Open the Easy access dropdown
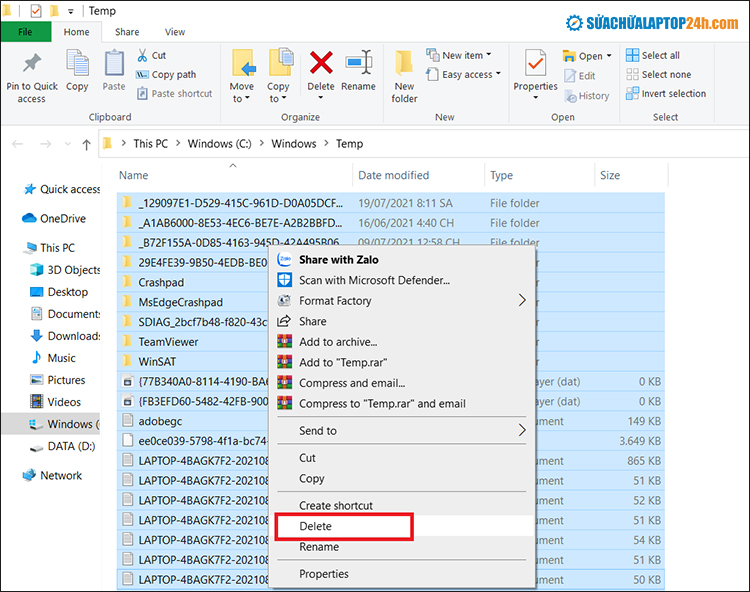Image resolution: width=750 pixels, height=592 pixels. point(463,75)
